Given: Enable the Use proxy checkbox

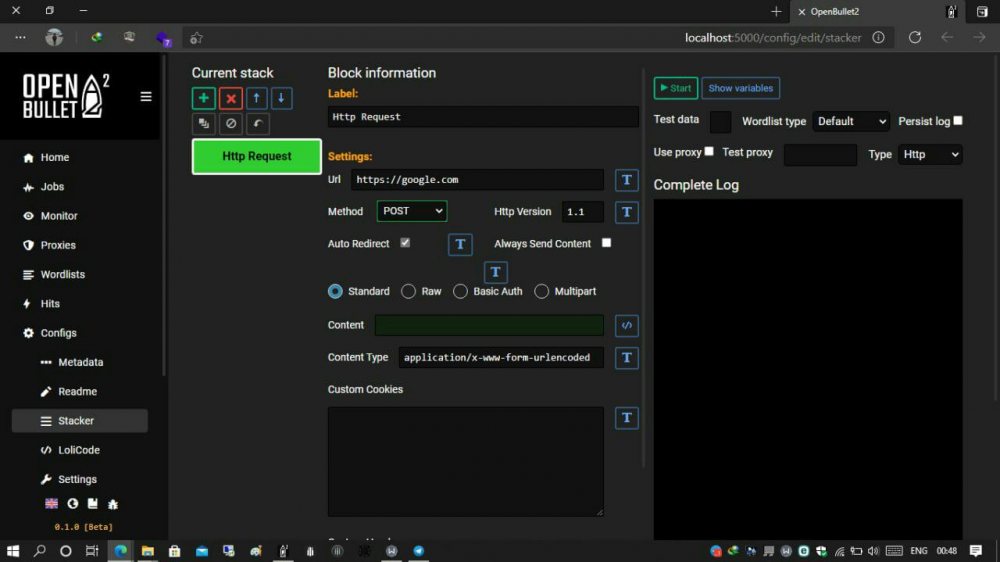Looking at the screenshot, I should point(709,151).
